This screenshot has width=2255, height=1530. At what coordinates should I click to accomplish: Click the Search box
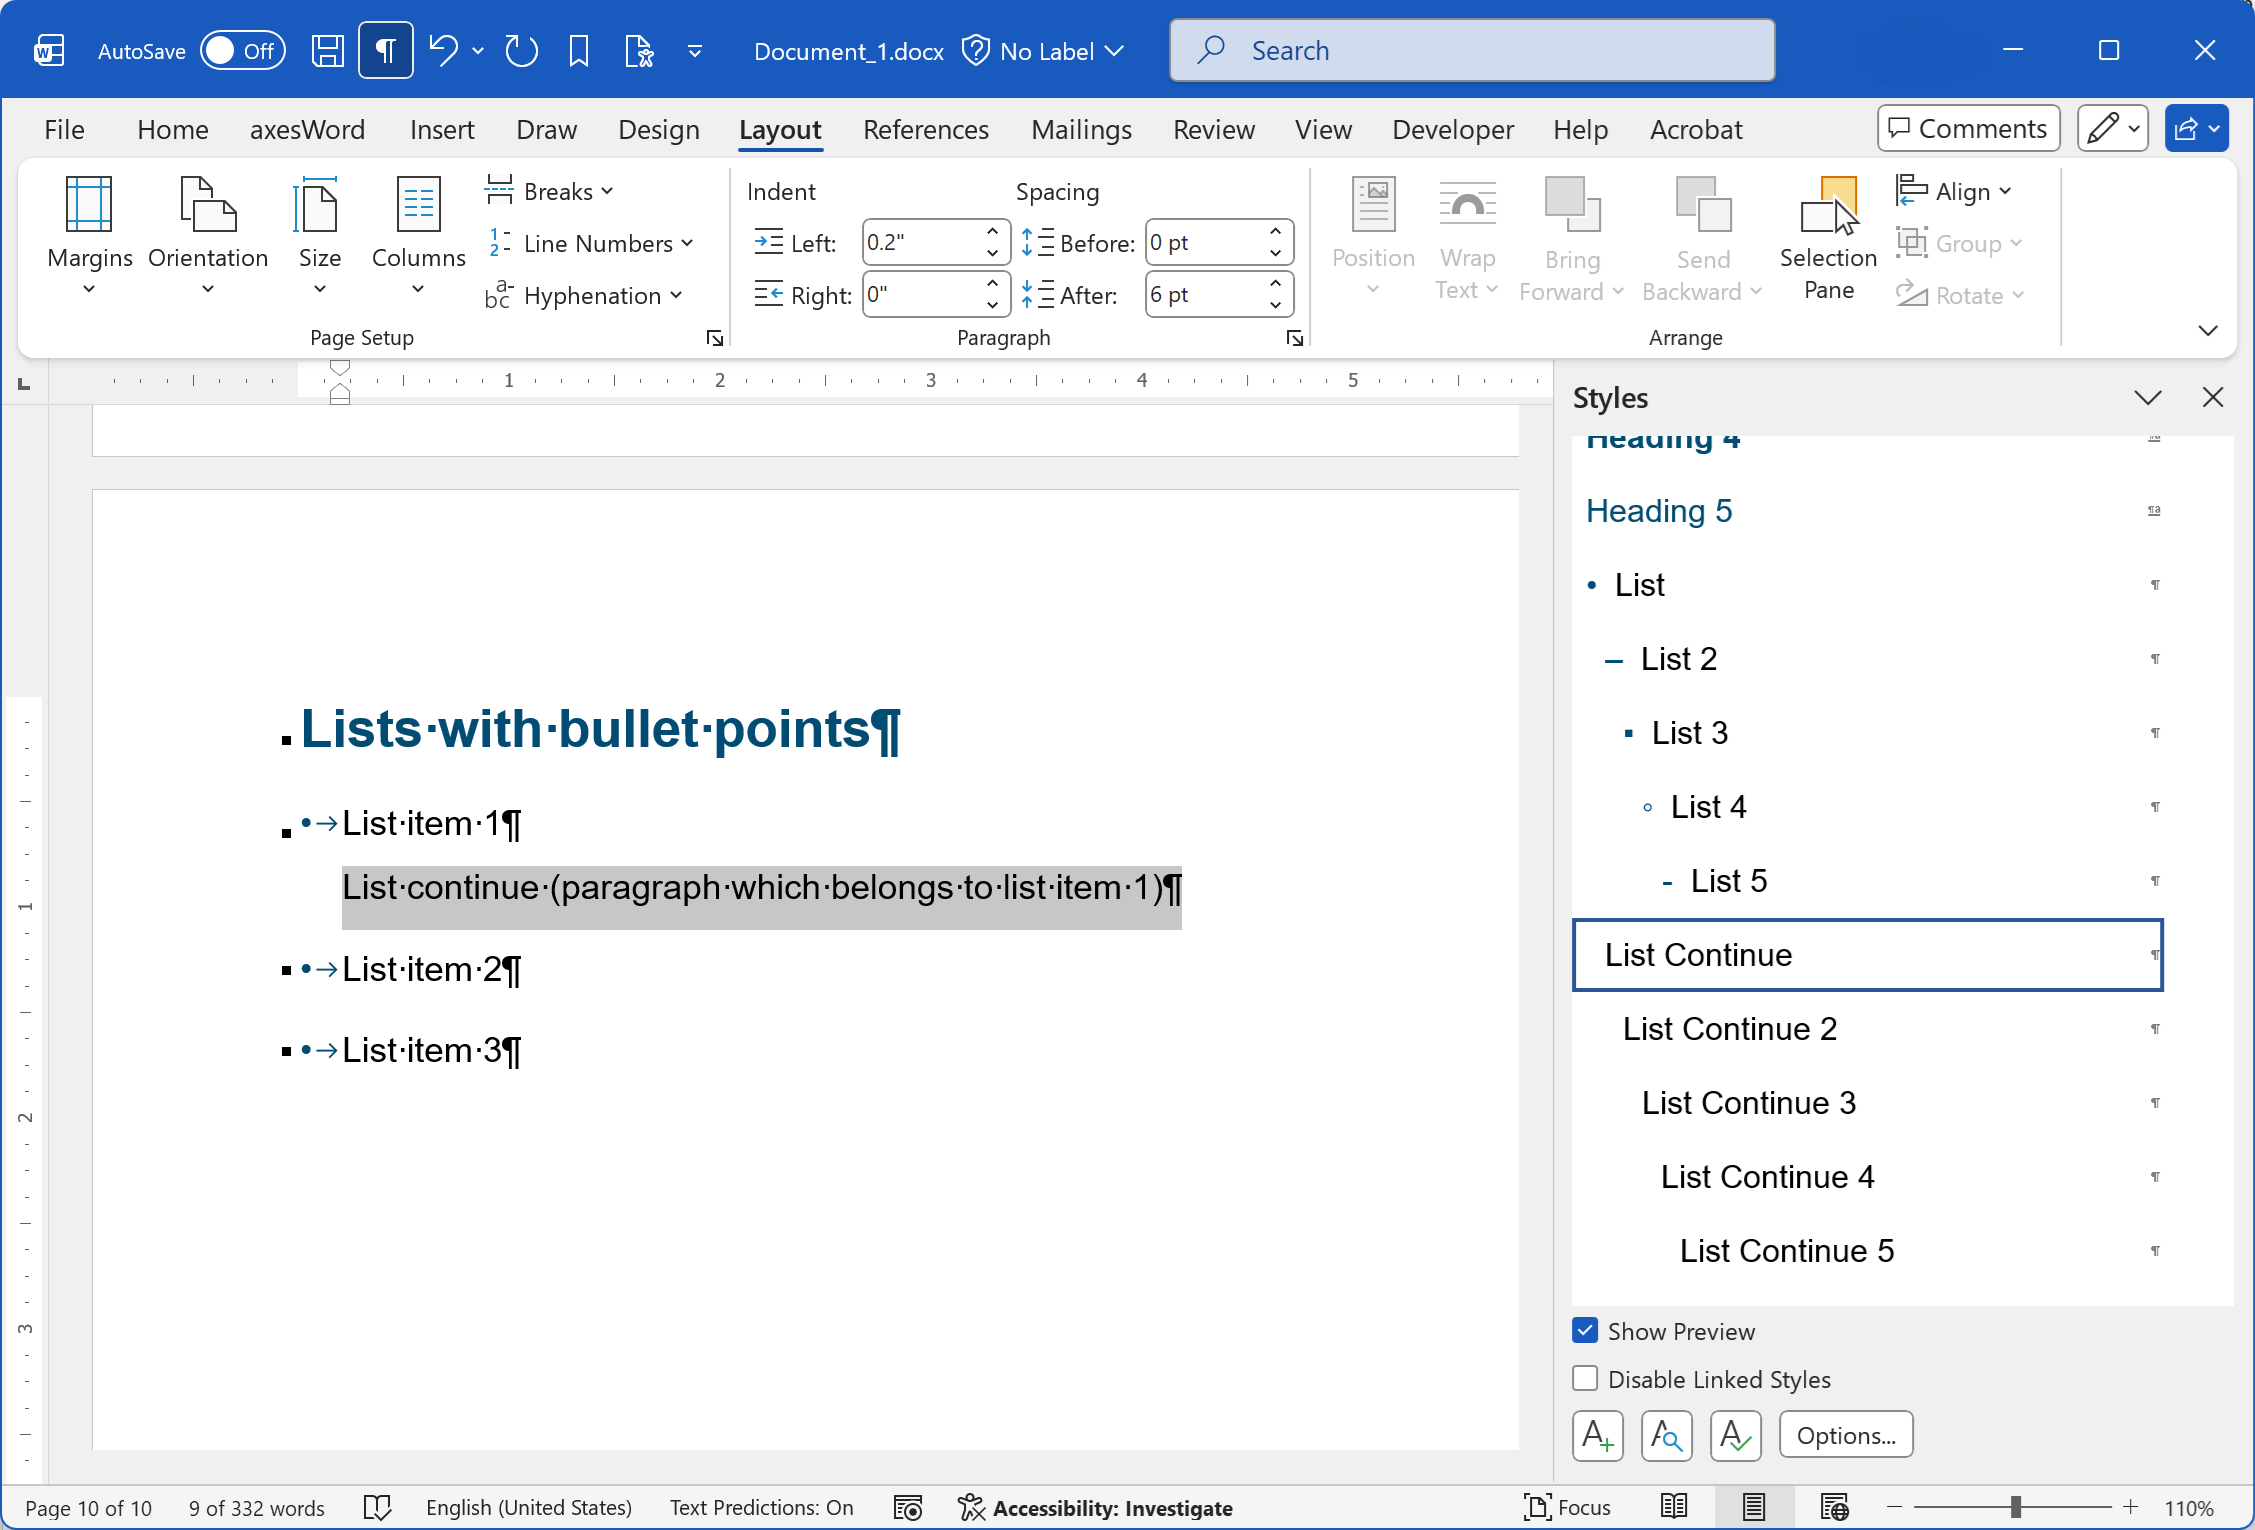click(x=1472, y=50)
